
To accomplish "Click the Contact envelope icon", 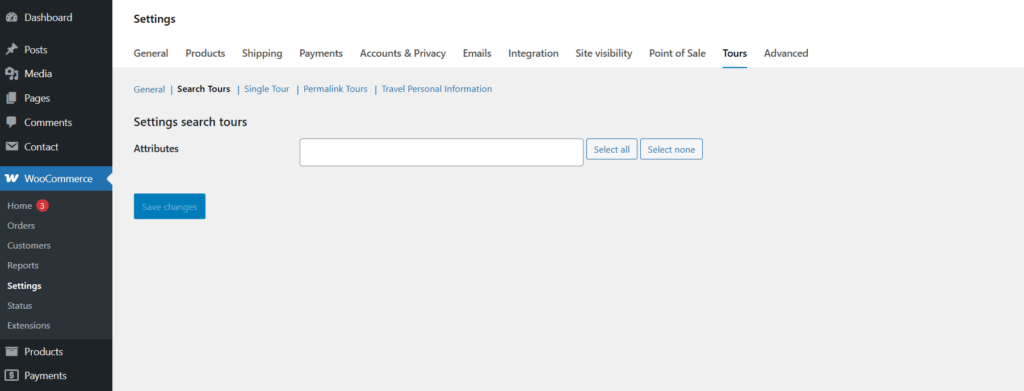I will [11, 147].
